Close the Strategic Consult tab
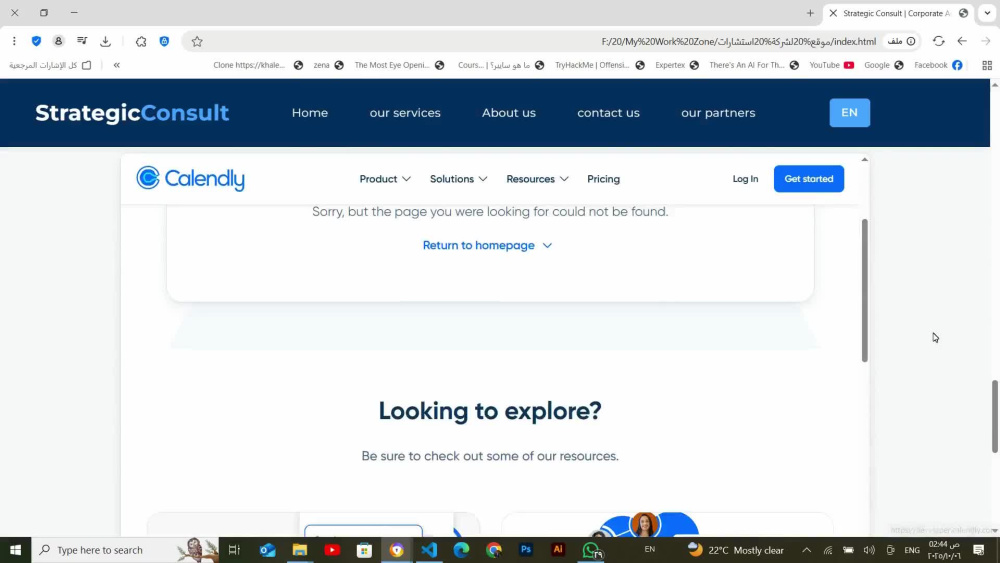This screenshot has width=1000, height=563. click(833, 13)
